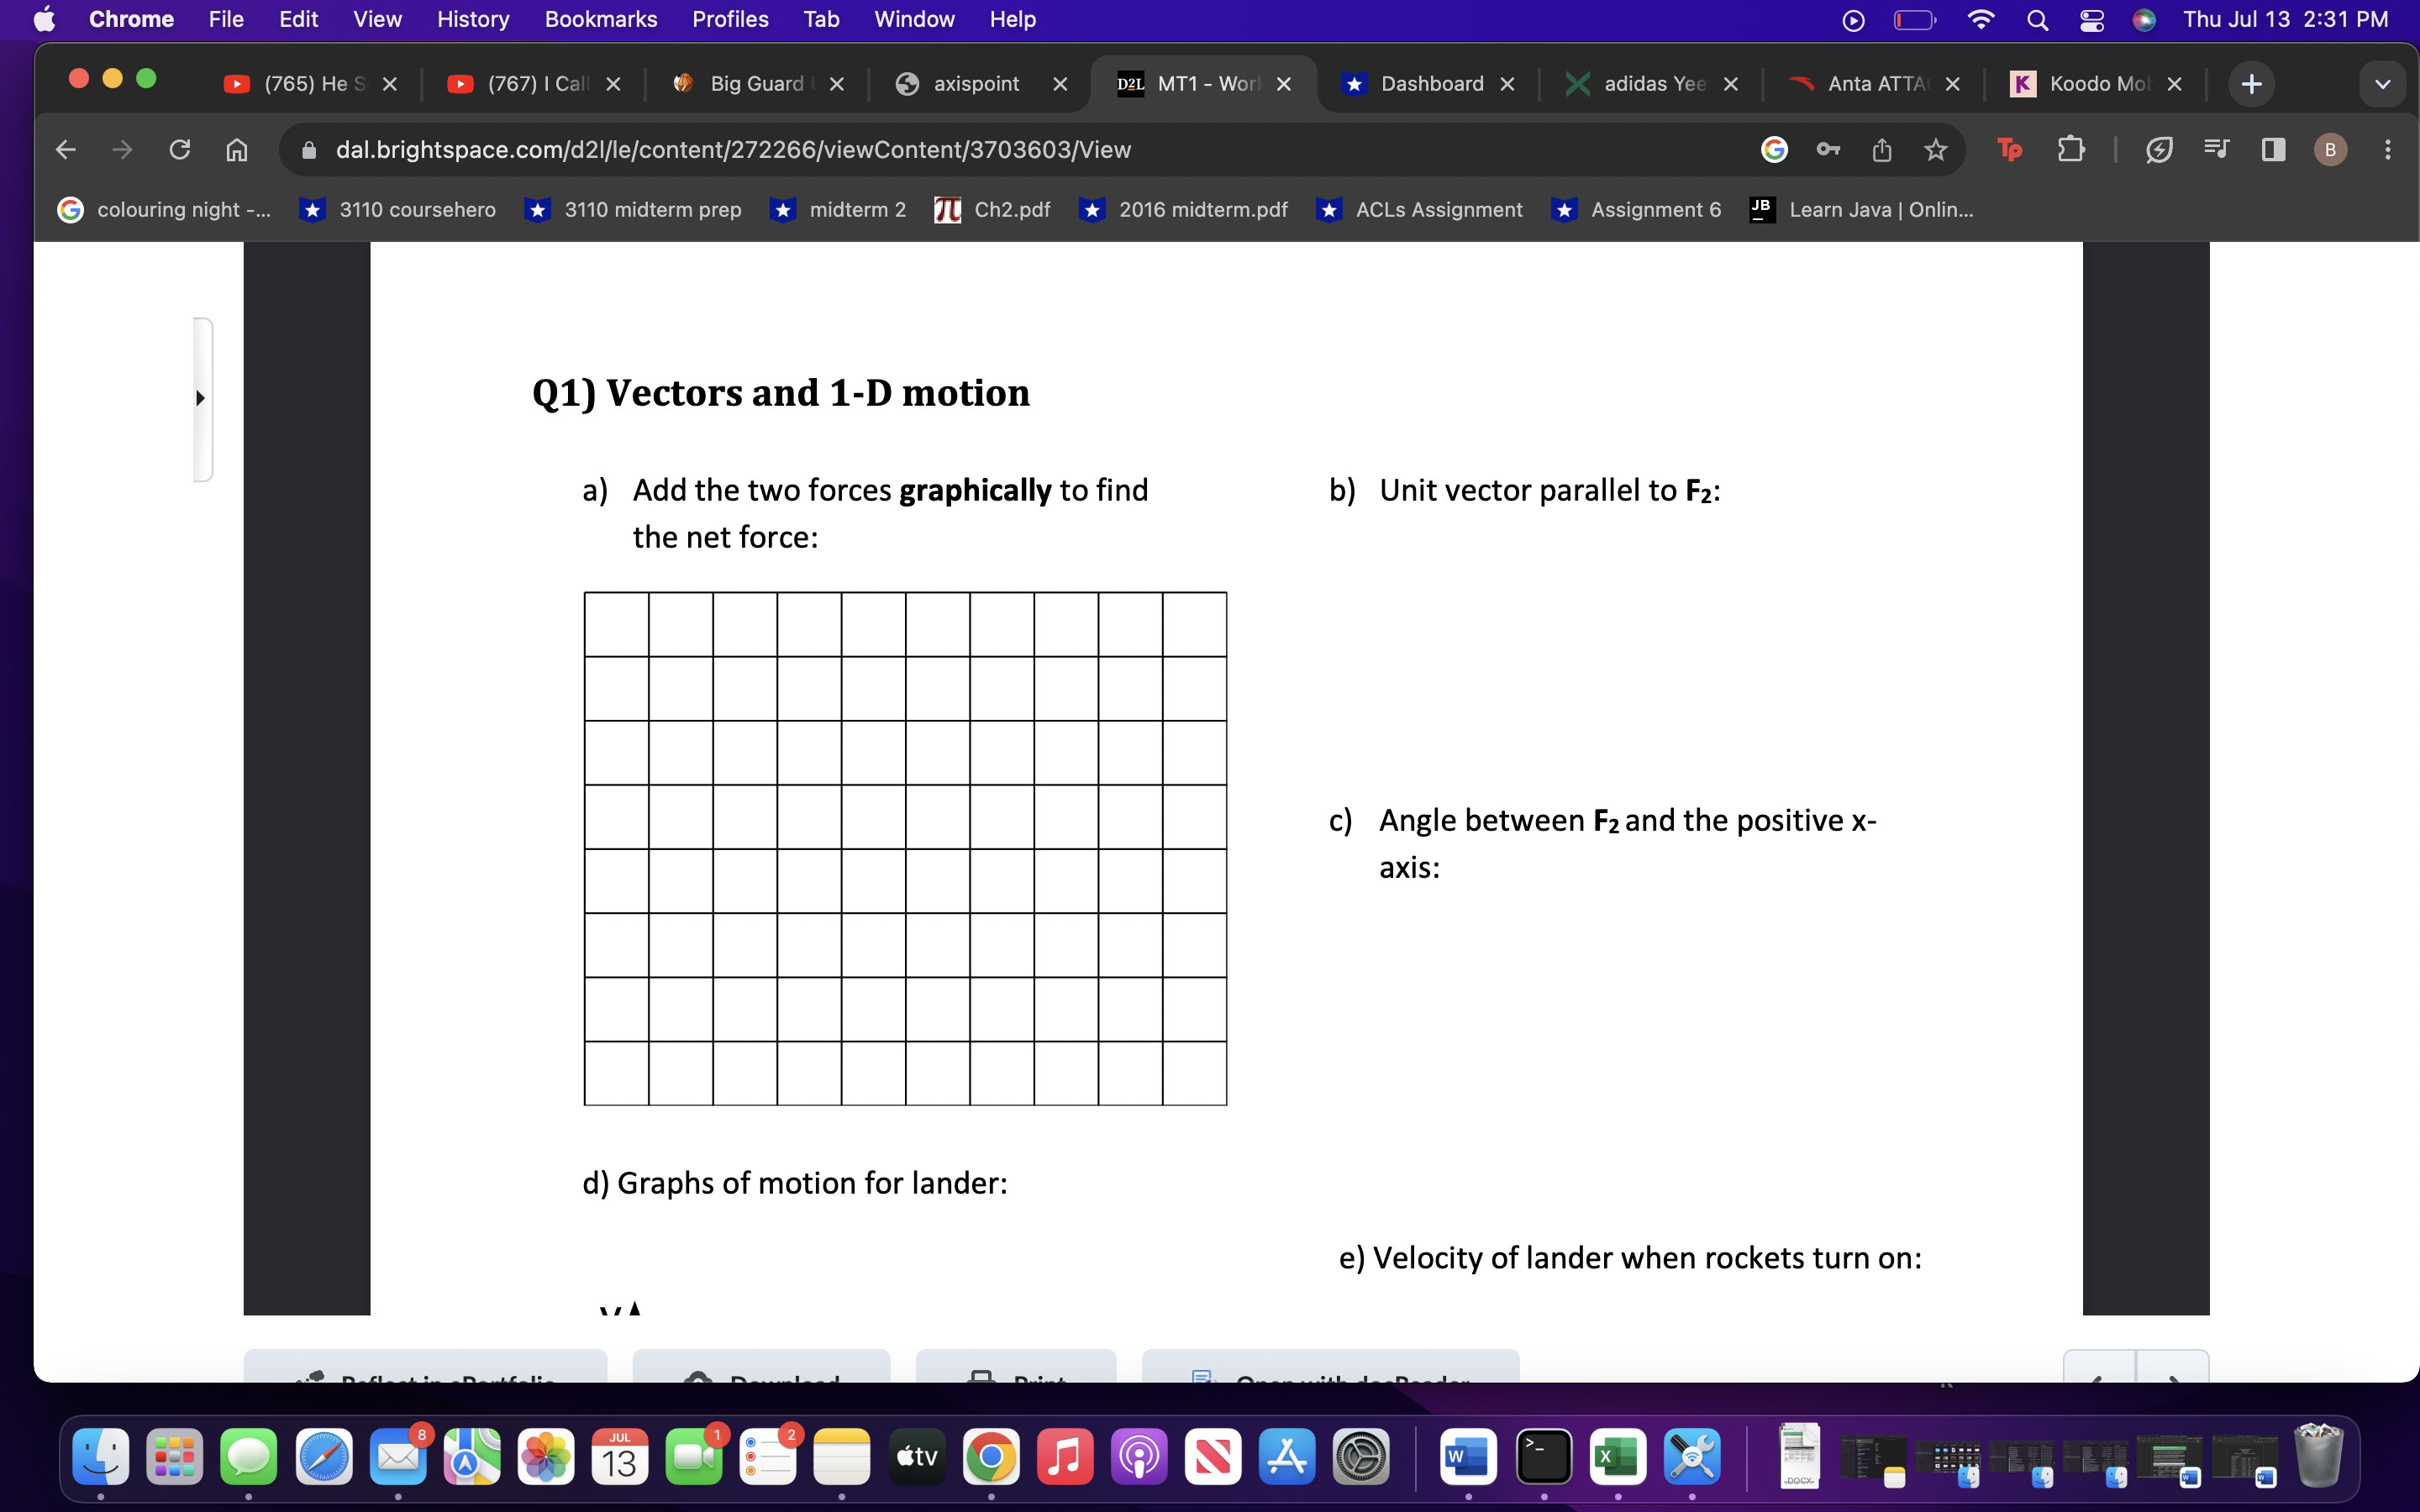Open the Extensions puzzle-piece icon
Viewport: 2420px width, 1512px height.
pyautogui.click(x=2071, y=149)
